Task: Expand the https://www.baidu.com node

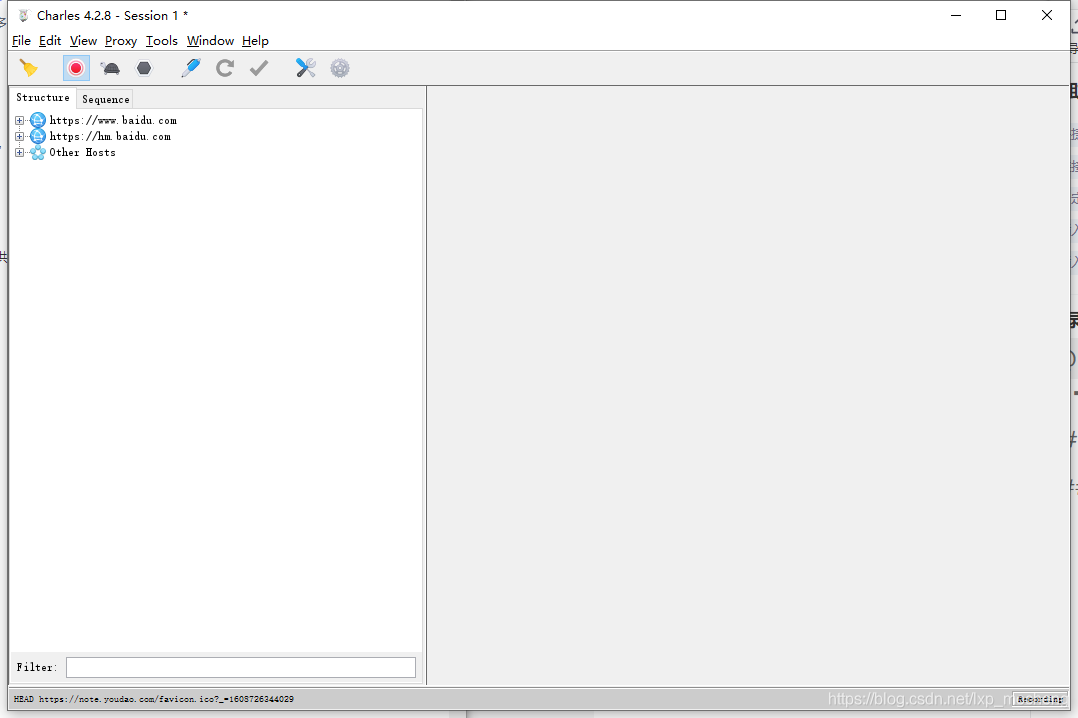Action: pos(19,120)
